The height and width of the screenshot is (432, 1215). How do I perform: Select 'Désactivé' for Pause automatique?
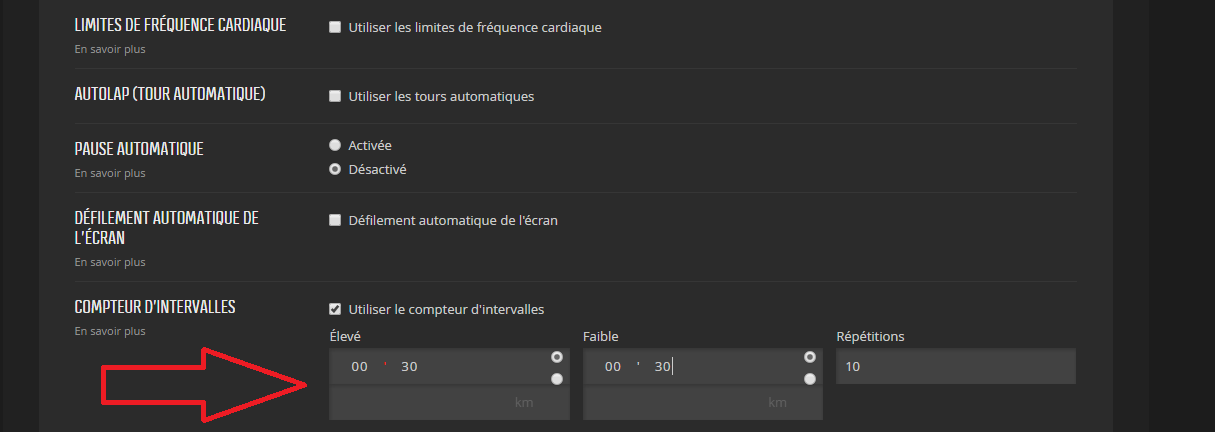click(335, 169)
